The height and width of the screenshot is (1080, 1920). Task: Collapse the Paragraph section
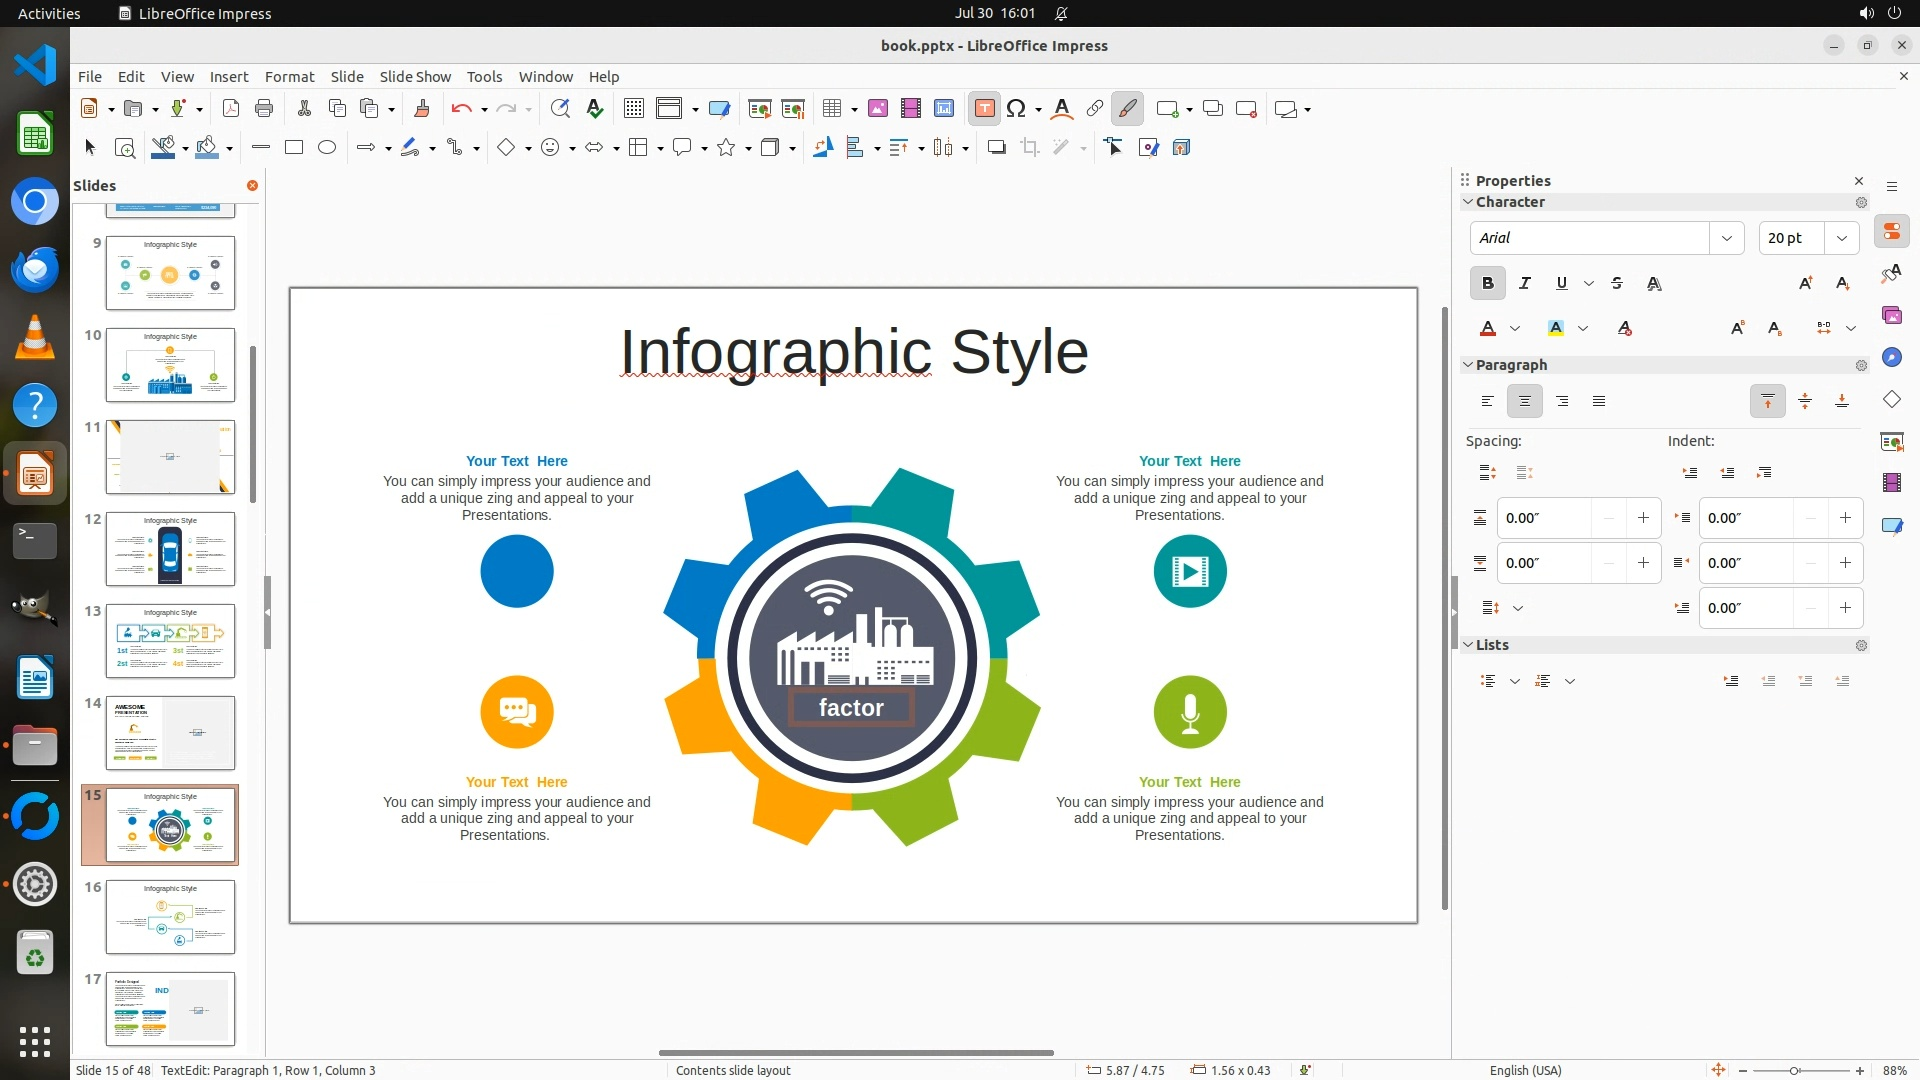tap(1468, 365)
